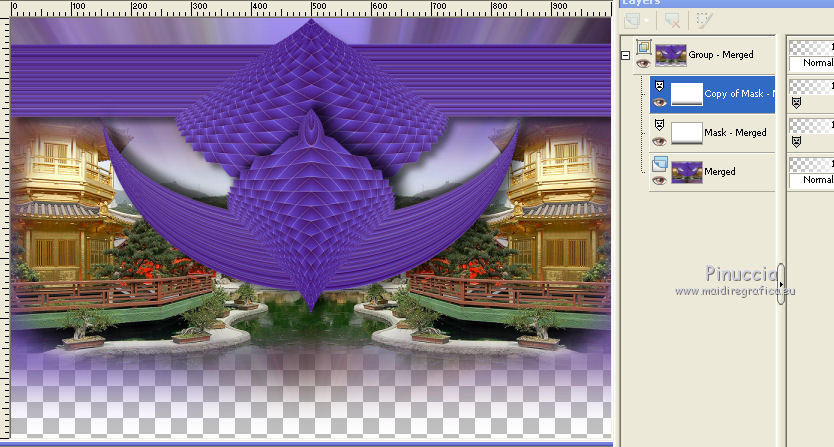Adjust opacity slider of Copy of Mask layer
The image size is (834, 447).
(812, 87)
